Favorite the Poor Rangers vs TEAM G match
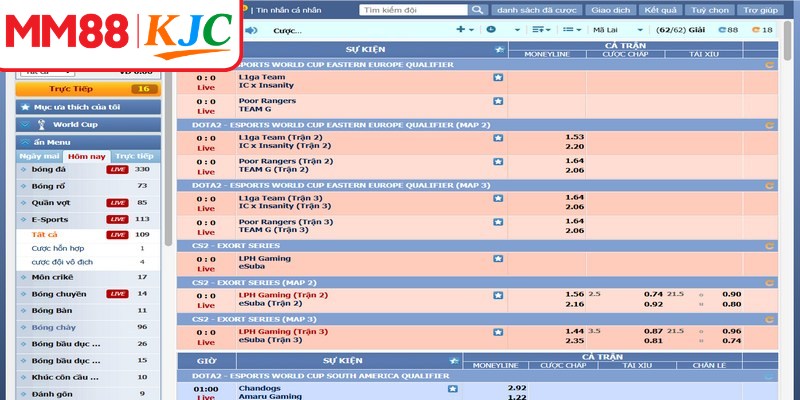This screenshot has height=400, width=800. tap(498, 101)
